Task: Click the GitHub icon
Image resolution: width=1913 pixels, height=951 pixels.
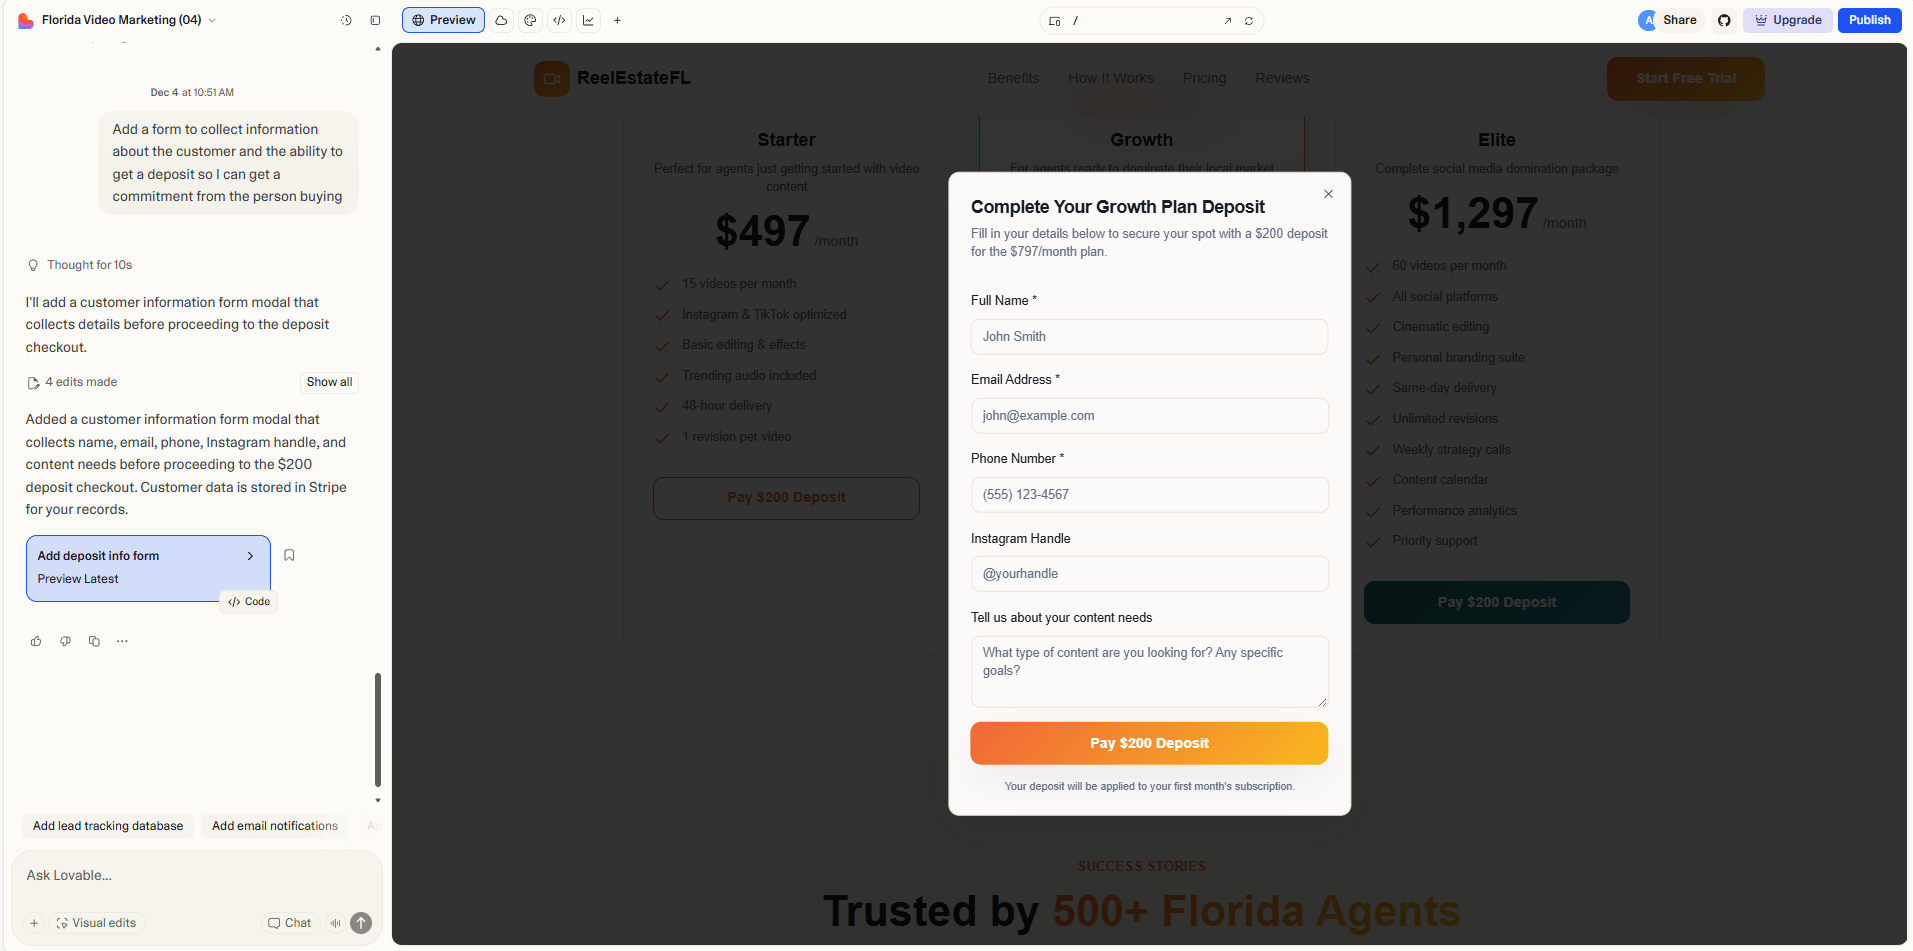Action: click(x=1724, y=20)
